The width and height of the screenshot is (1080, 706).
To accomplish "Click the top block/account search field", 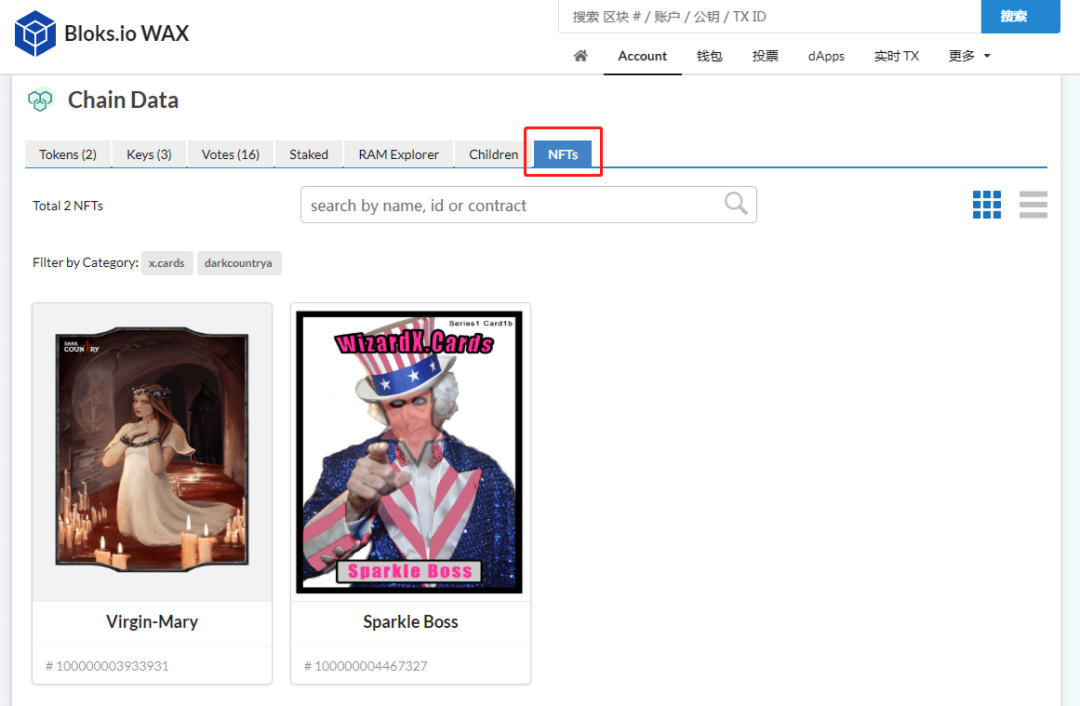I will click(770, 17).
